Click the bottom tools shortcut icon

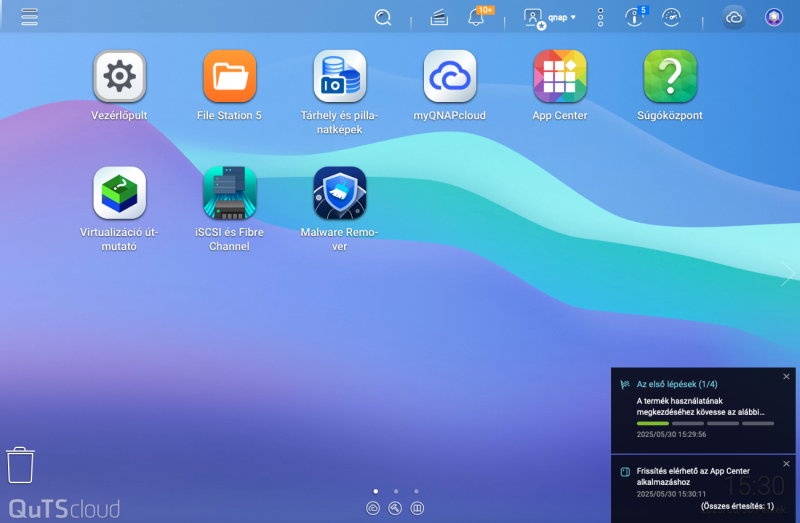pos(395,508)
